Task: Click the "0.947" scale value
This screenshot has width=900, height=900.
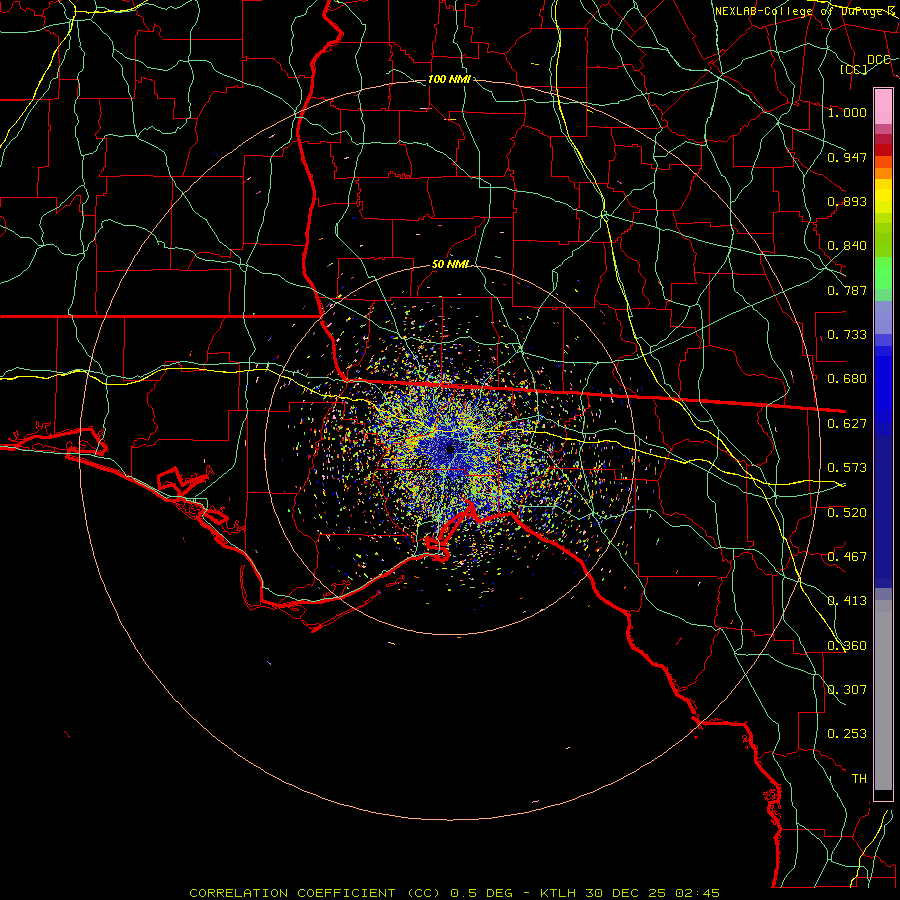Action: pyautogui.click(x=847, y=157)
